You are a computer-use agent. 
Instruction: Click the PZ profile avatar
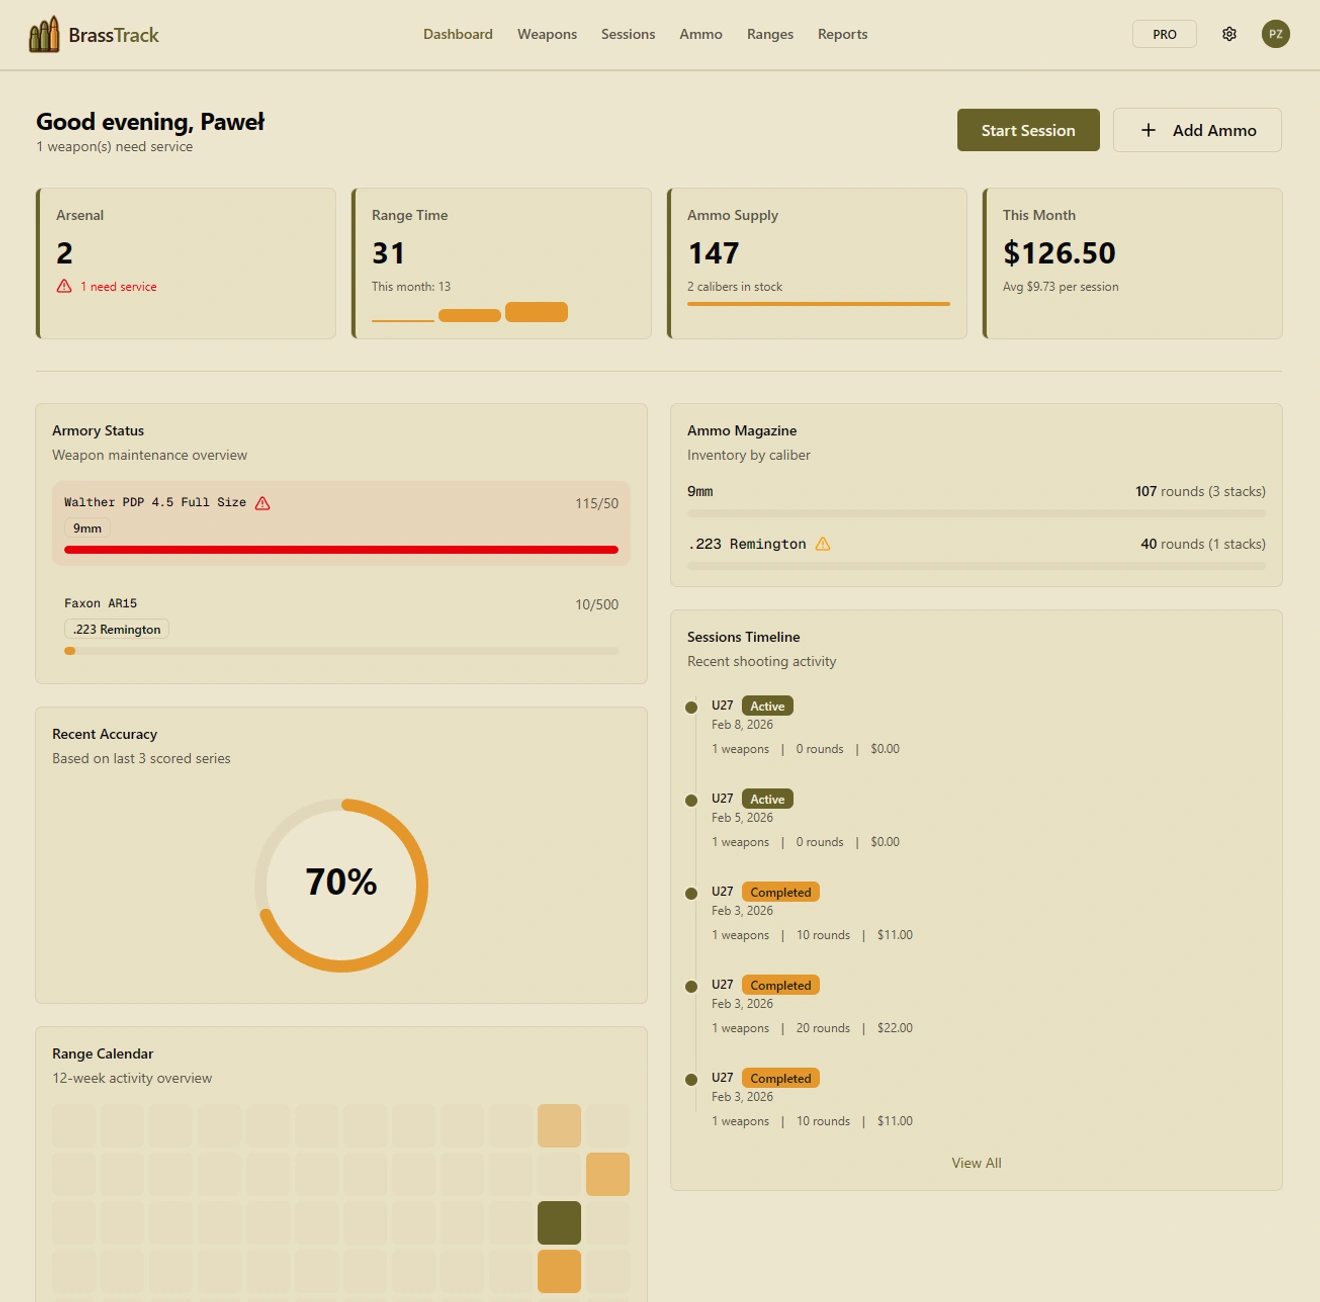[1275, 33]
